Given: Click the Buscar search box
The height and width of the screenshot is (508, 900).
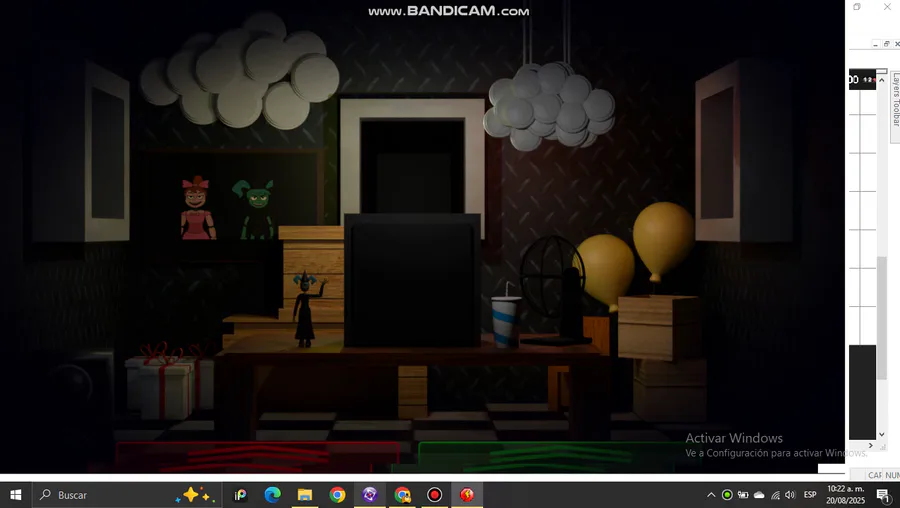Looking at the screenshot, I should [x=126, y=495].
